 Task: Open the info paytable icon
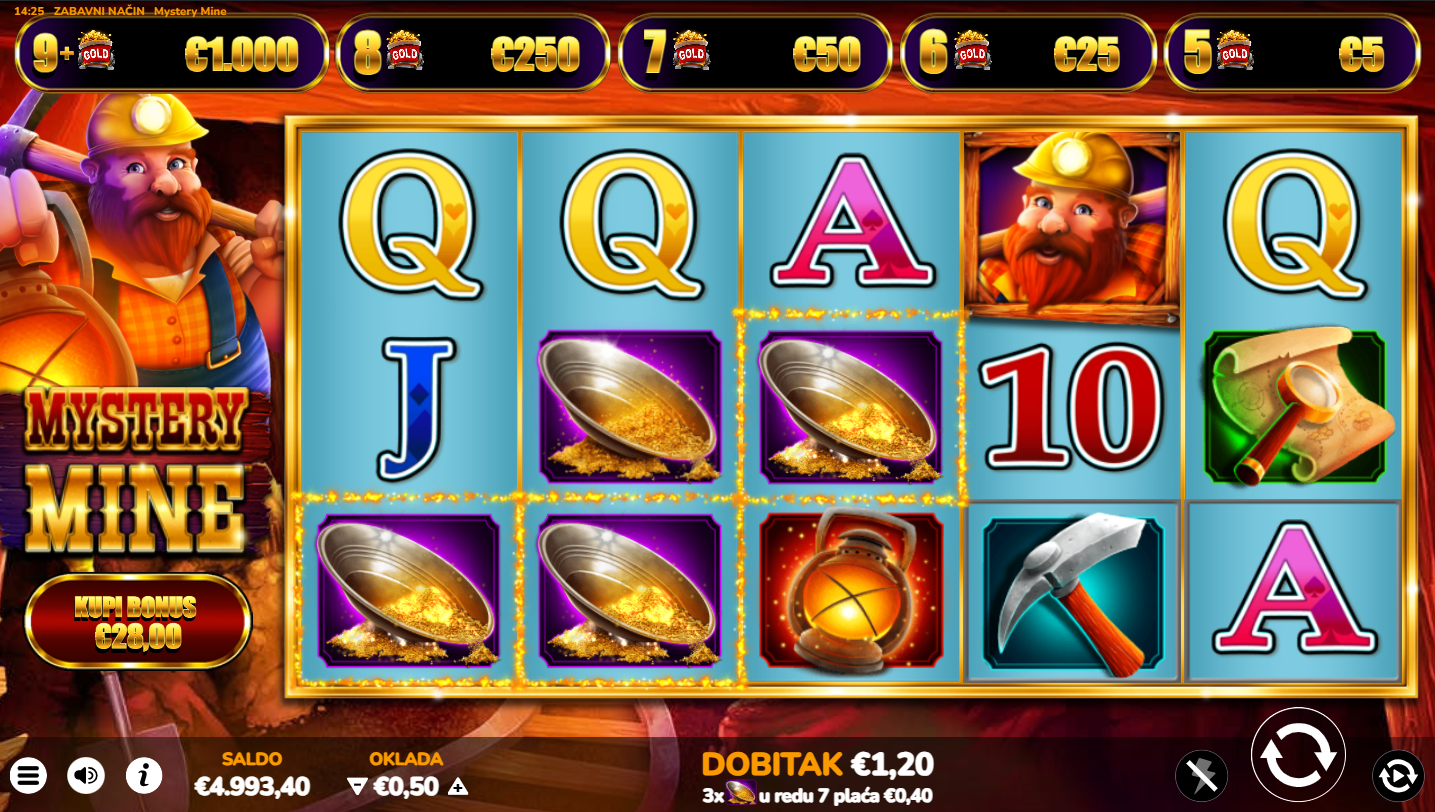[x=144, y=774]
